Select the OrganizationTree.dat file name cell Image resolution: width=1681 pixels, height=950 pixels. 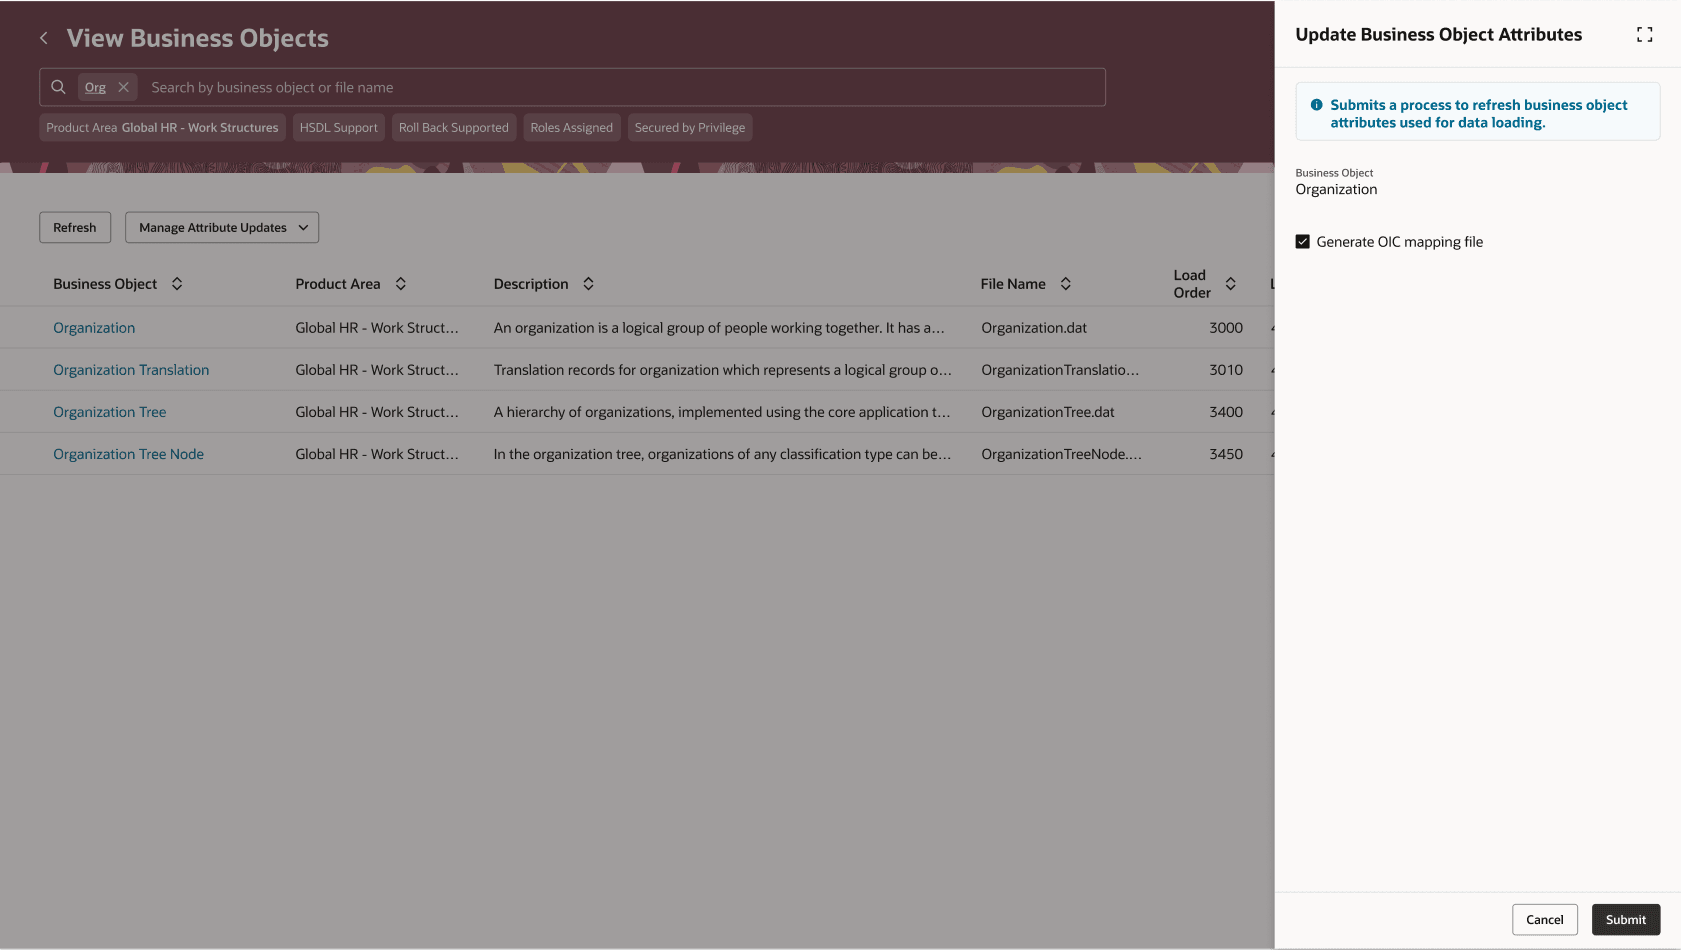pyautogui.click(x=1048, y=412)
